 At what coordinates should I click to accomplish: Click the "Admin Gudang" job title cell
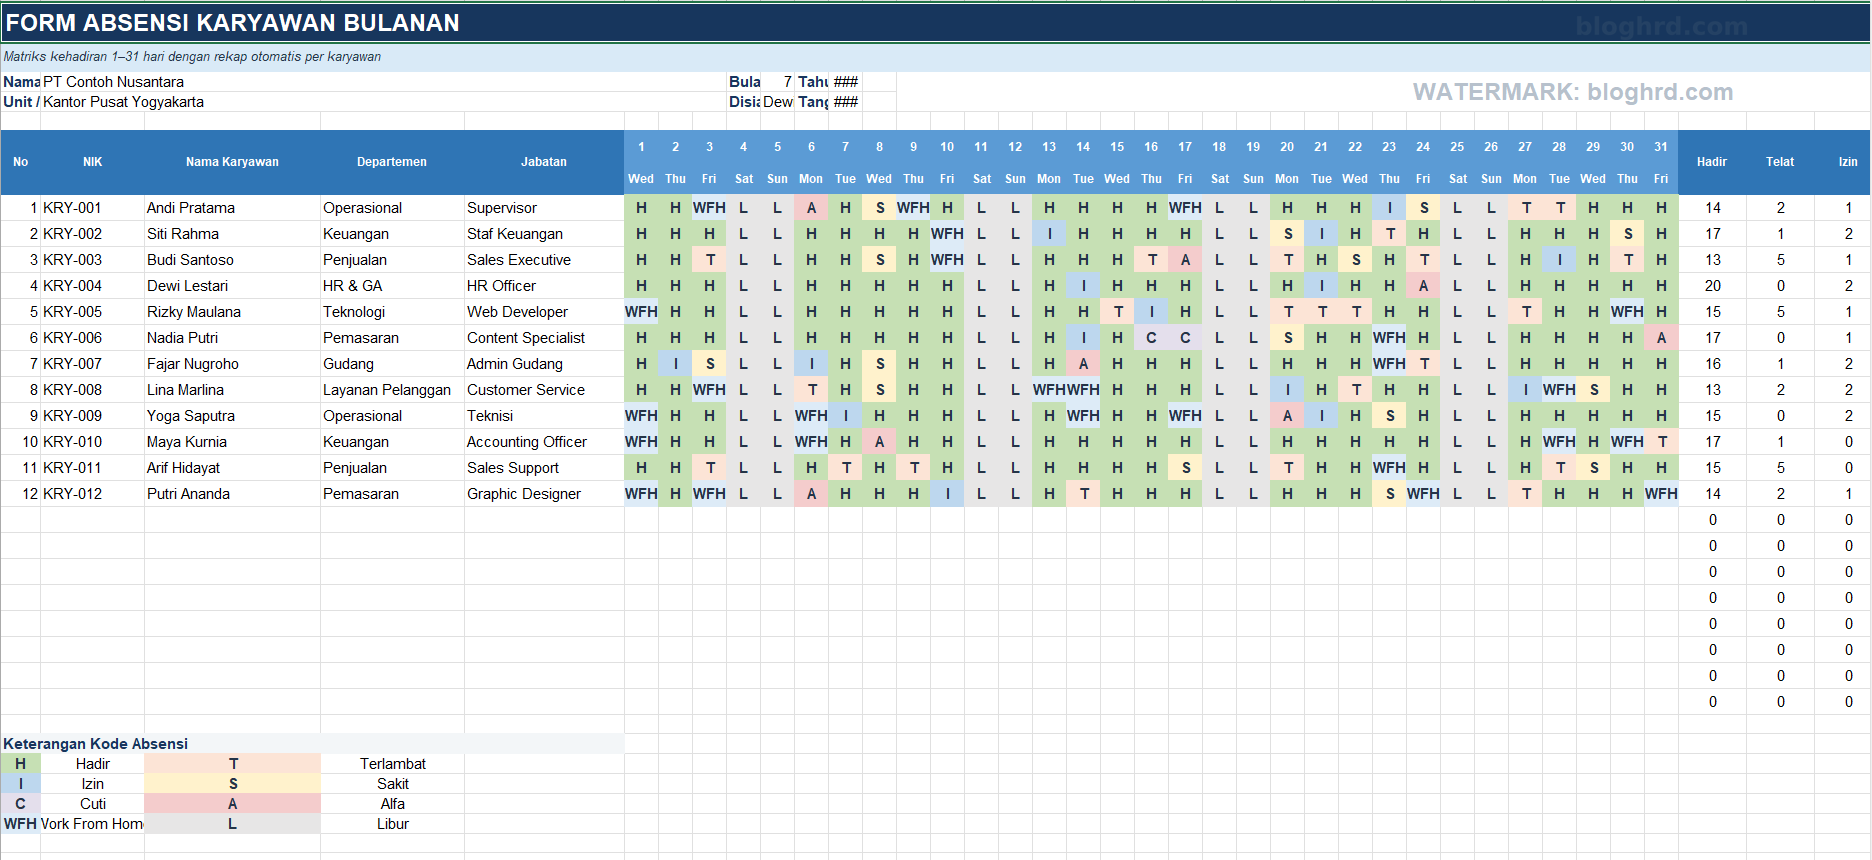(544, 364)
